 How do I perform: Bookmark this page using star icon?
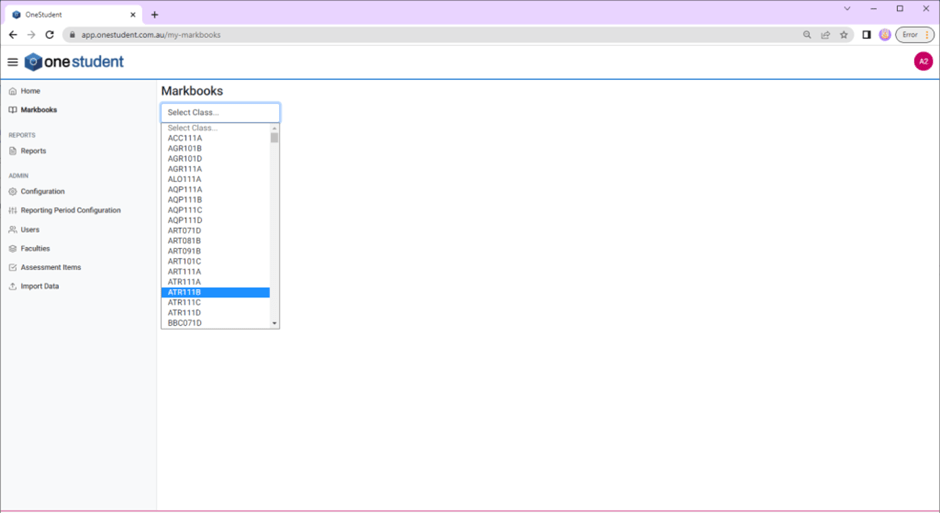pyautogui.click(x=843, y=34)
